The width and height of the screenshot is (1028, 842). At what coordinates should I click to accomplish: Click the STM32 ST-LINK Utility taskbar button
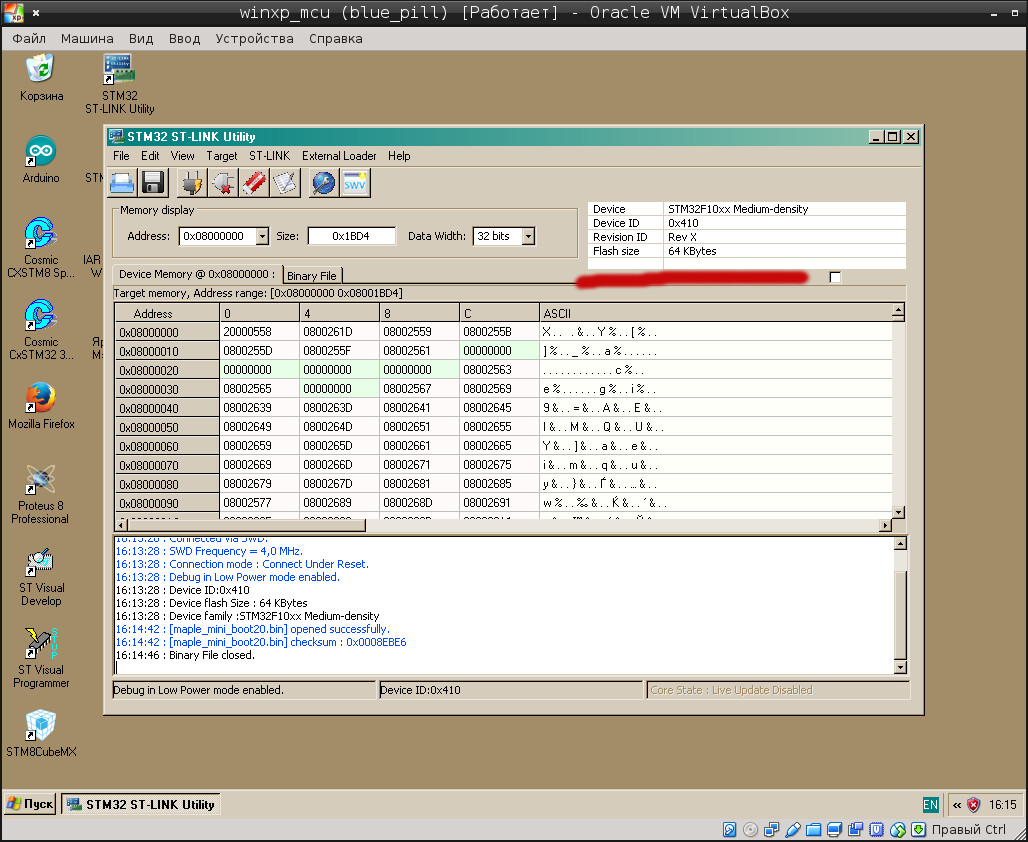click(141, 804)
